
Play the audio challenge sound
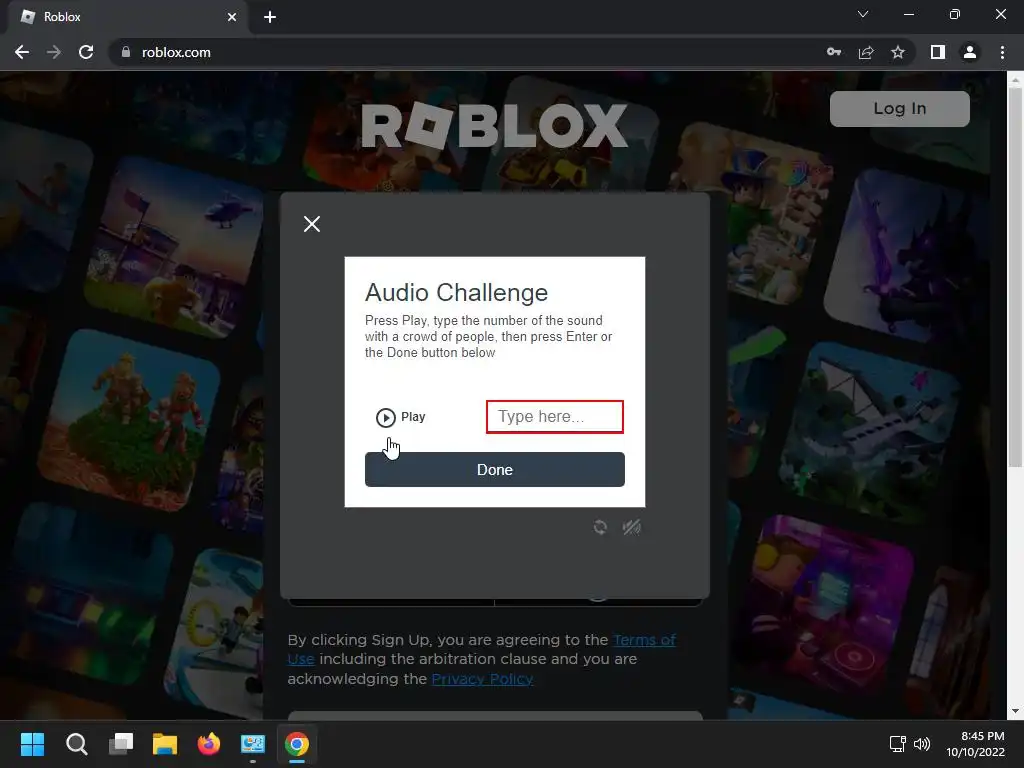(x=400, y=417)
